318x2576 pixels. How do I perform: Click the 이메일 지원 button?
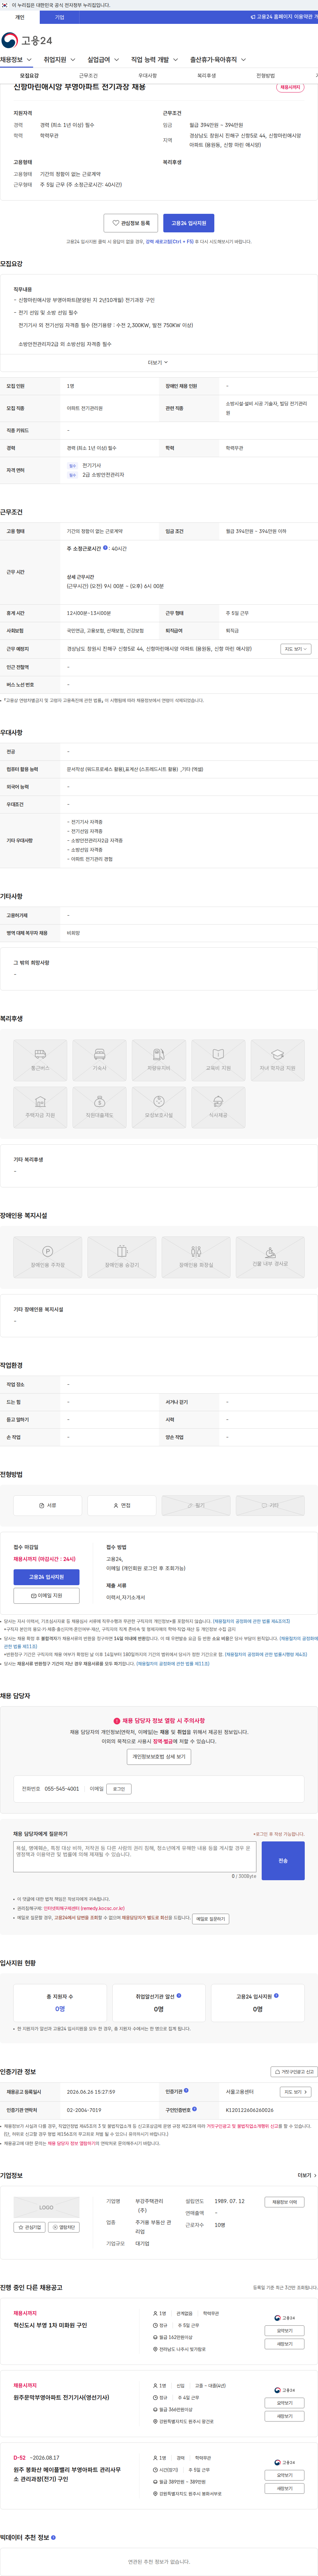(46, 1596)
